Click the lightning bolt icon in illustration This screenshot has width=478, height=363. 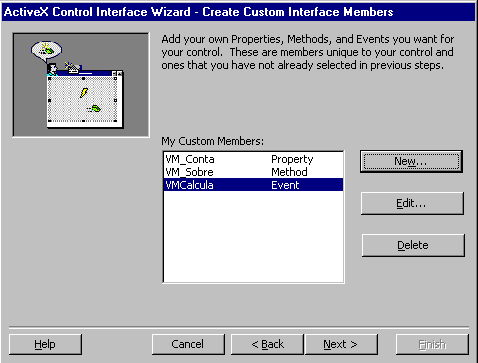(84, 92)
